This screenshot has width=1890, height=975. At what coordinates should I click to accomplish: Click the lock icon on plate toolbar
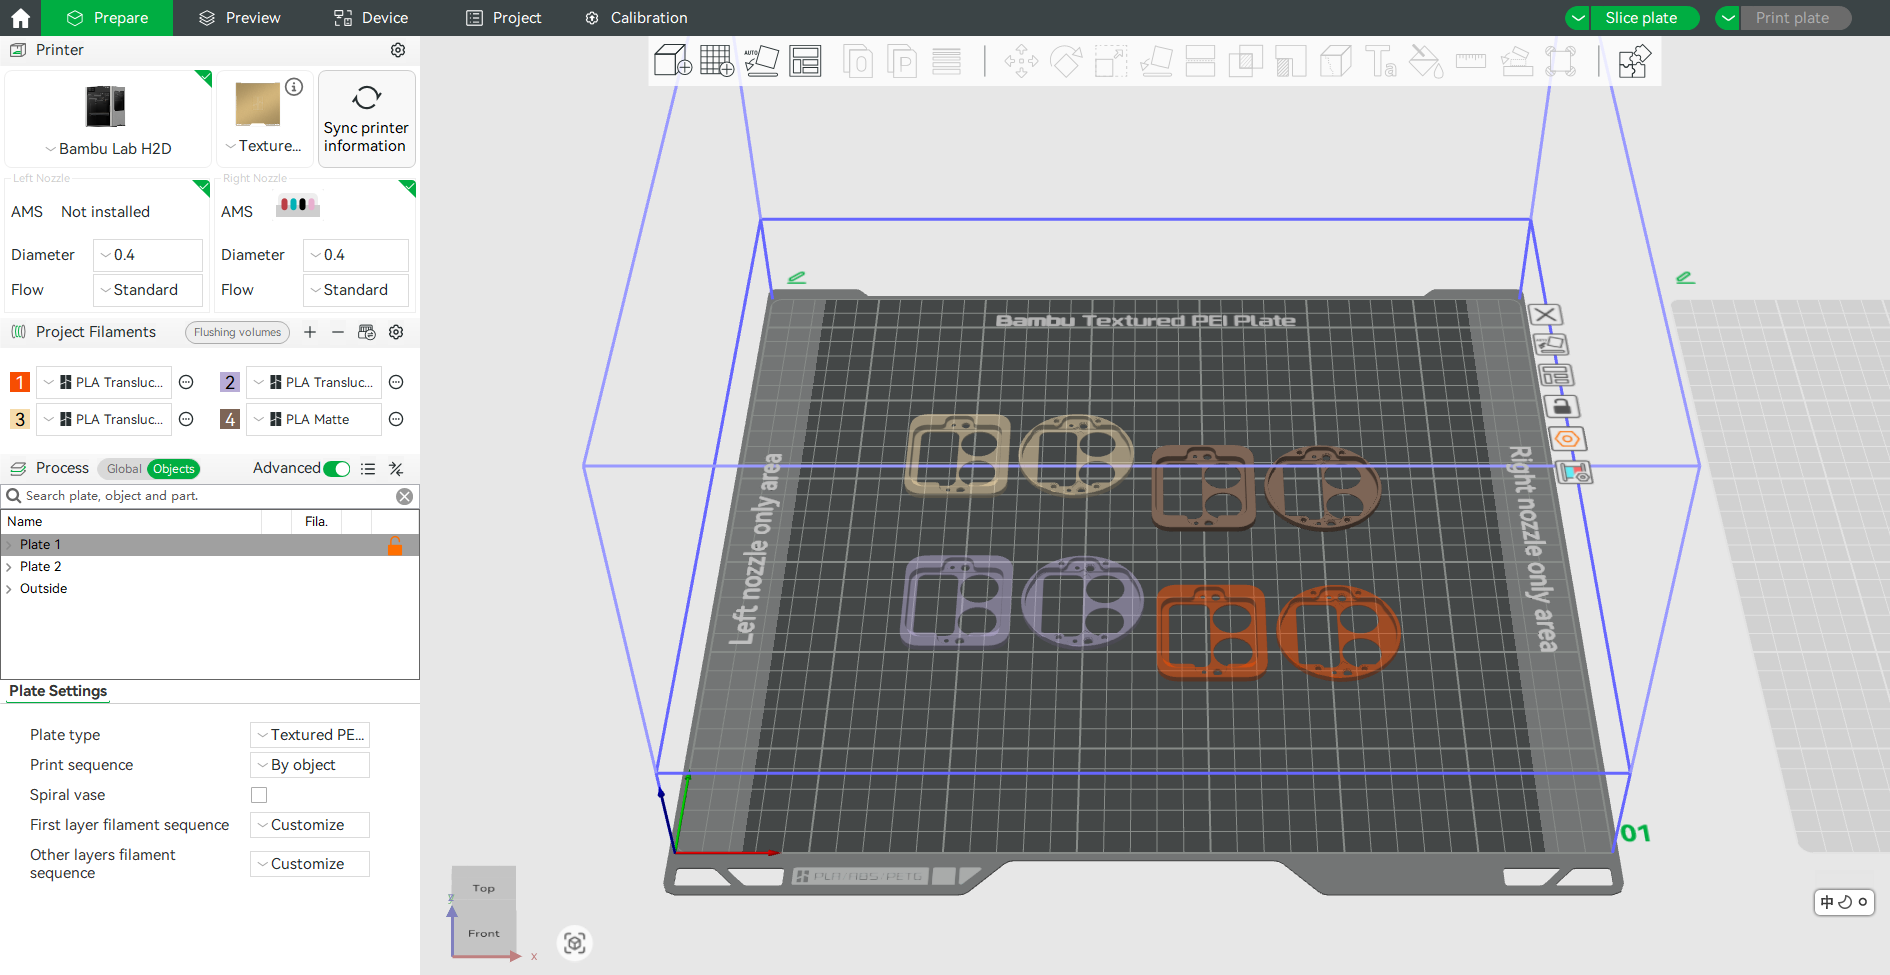(x=1561, y=407)
